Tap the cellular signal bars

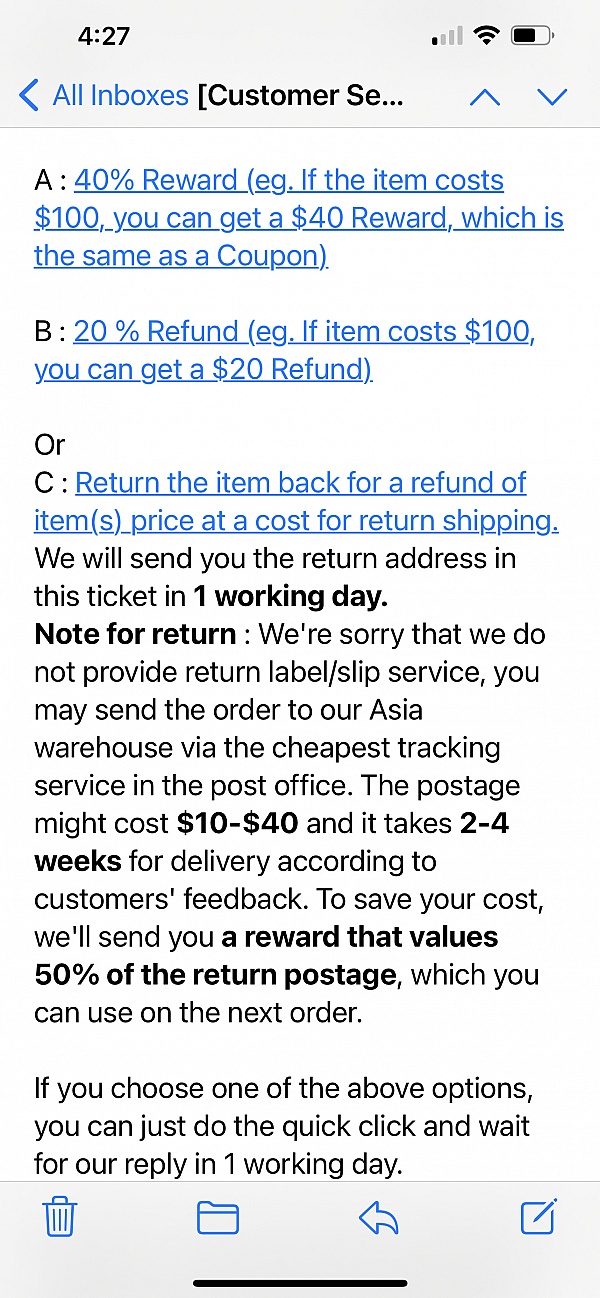click(447, 38)
